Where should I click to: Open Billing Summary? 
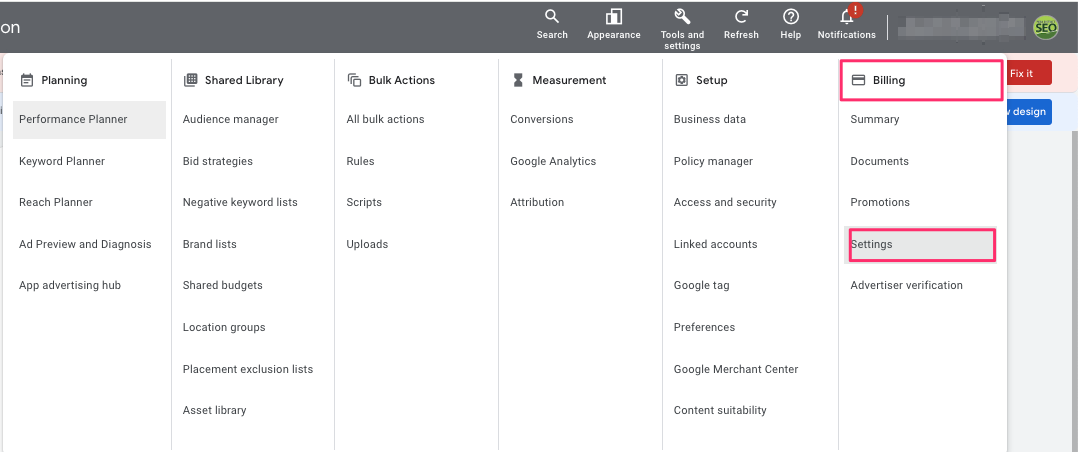(x=874, y=120)
